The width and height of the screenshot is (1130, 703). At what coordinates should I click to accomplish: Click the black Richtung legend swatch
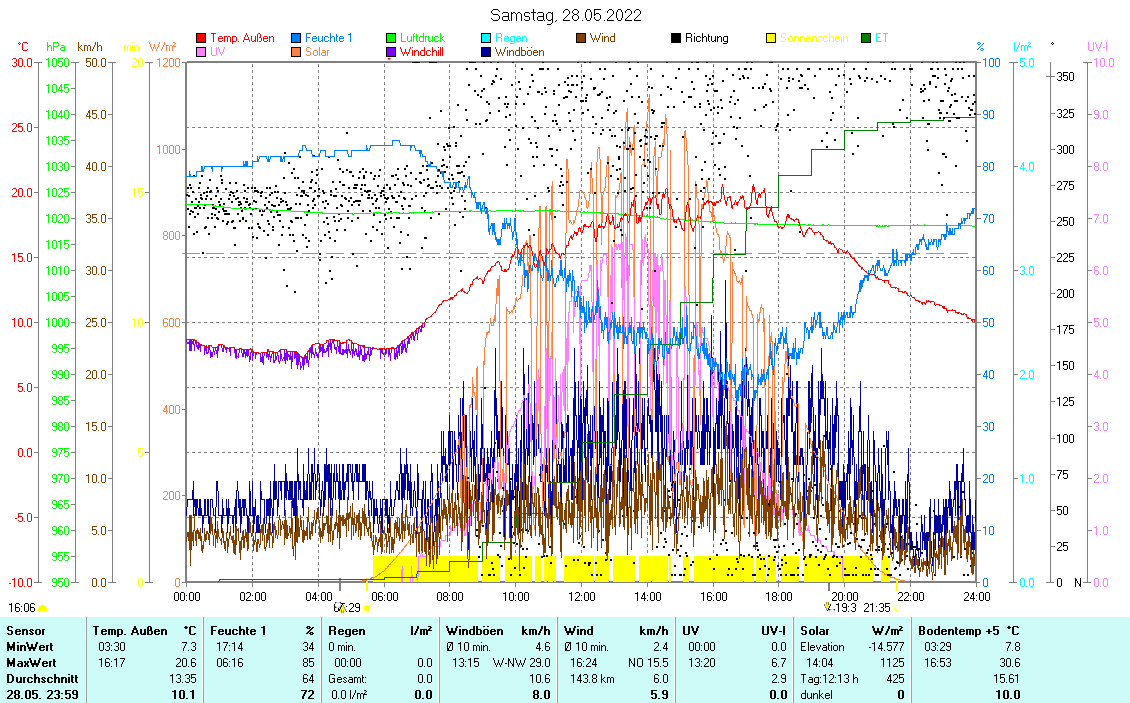[676, 38]
